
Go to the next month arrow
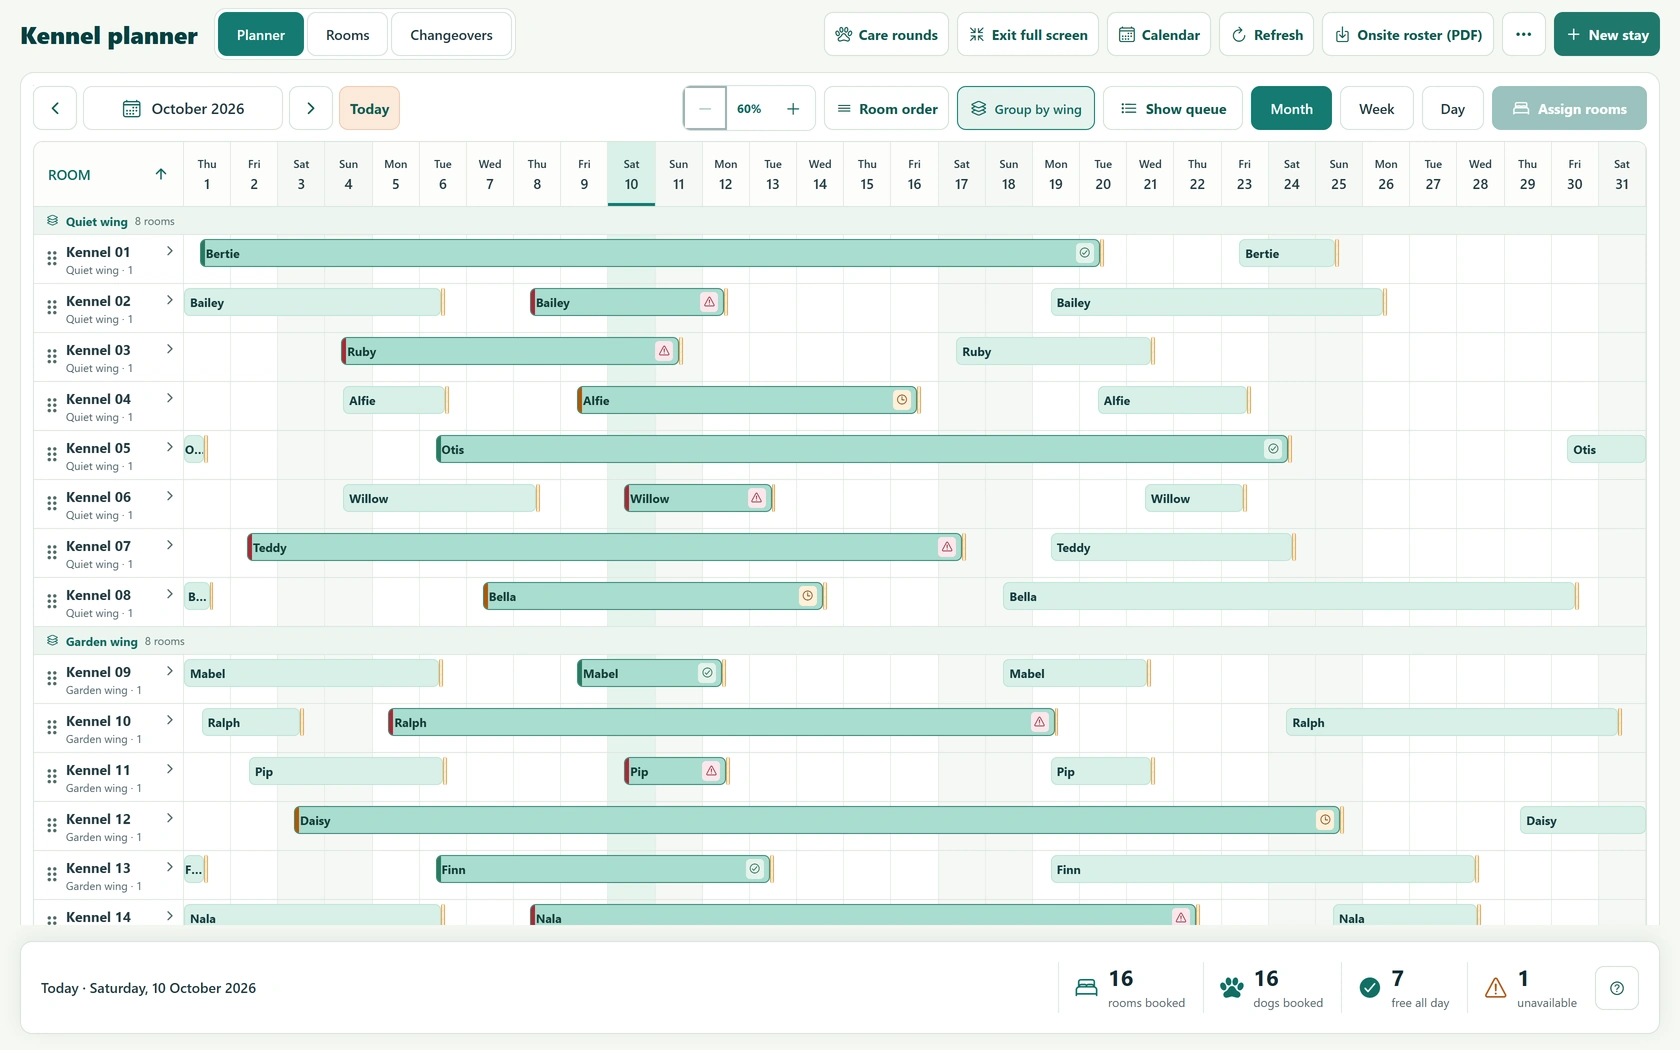(311, 108)
